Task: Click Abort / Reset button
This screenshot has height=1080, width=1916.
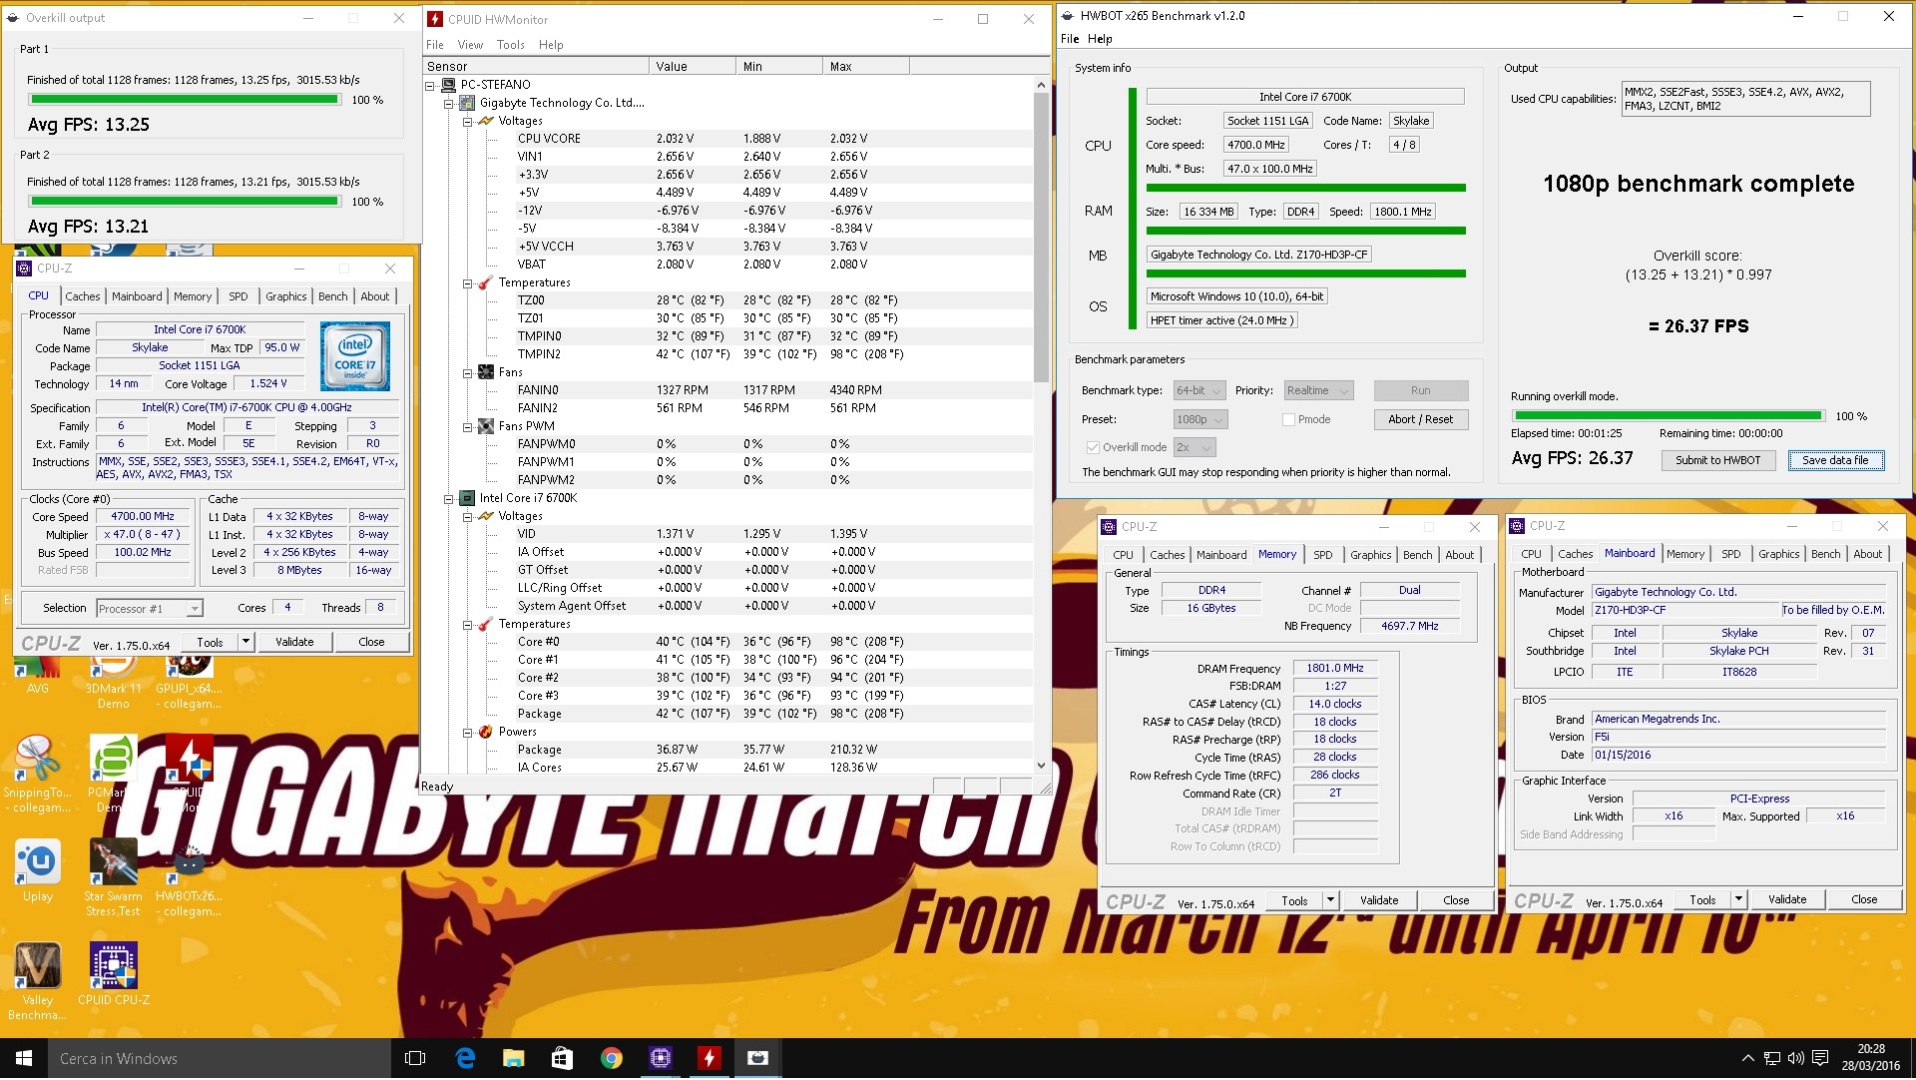Action: (x=1420, y=420)
